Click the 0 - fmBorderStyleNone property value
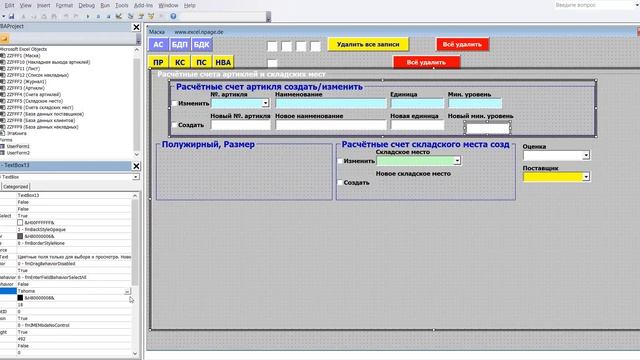The width and height of the screenshot is (640, 360). [x=73, y=243]
